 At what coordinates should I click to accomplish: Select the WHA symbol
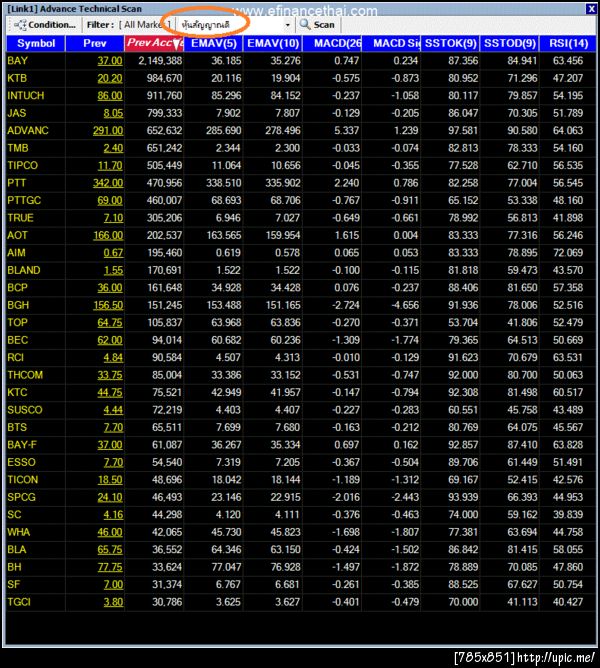pos(18,533)
